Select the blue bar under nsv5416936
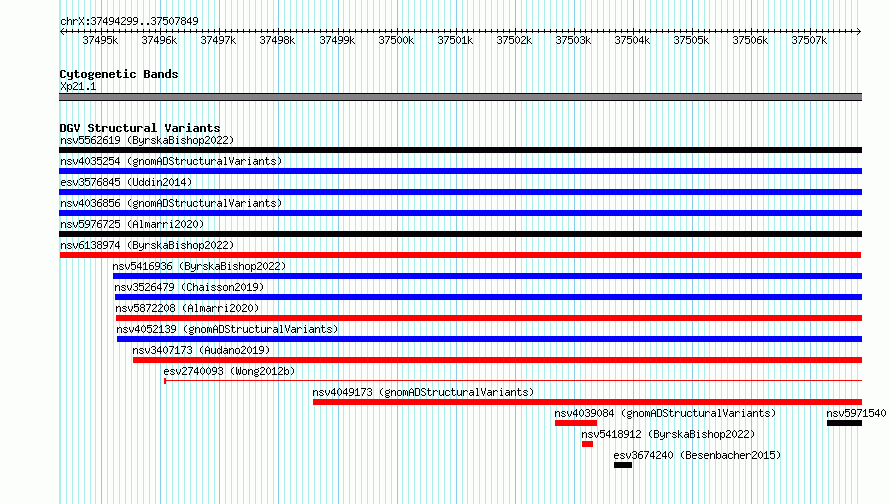Screen dimensions: 890x504 pyautogui.click(x=487, y=276)
